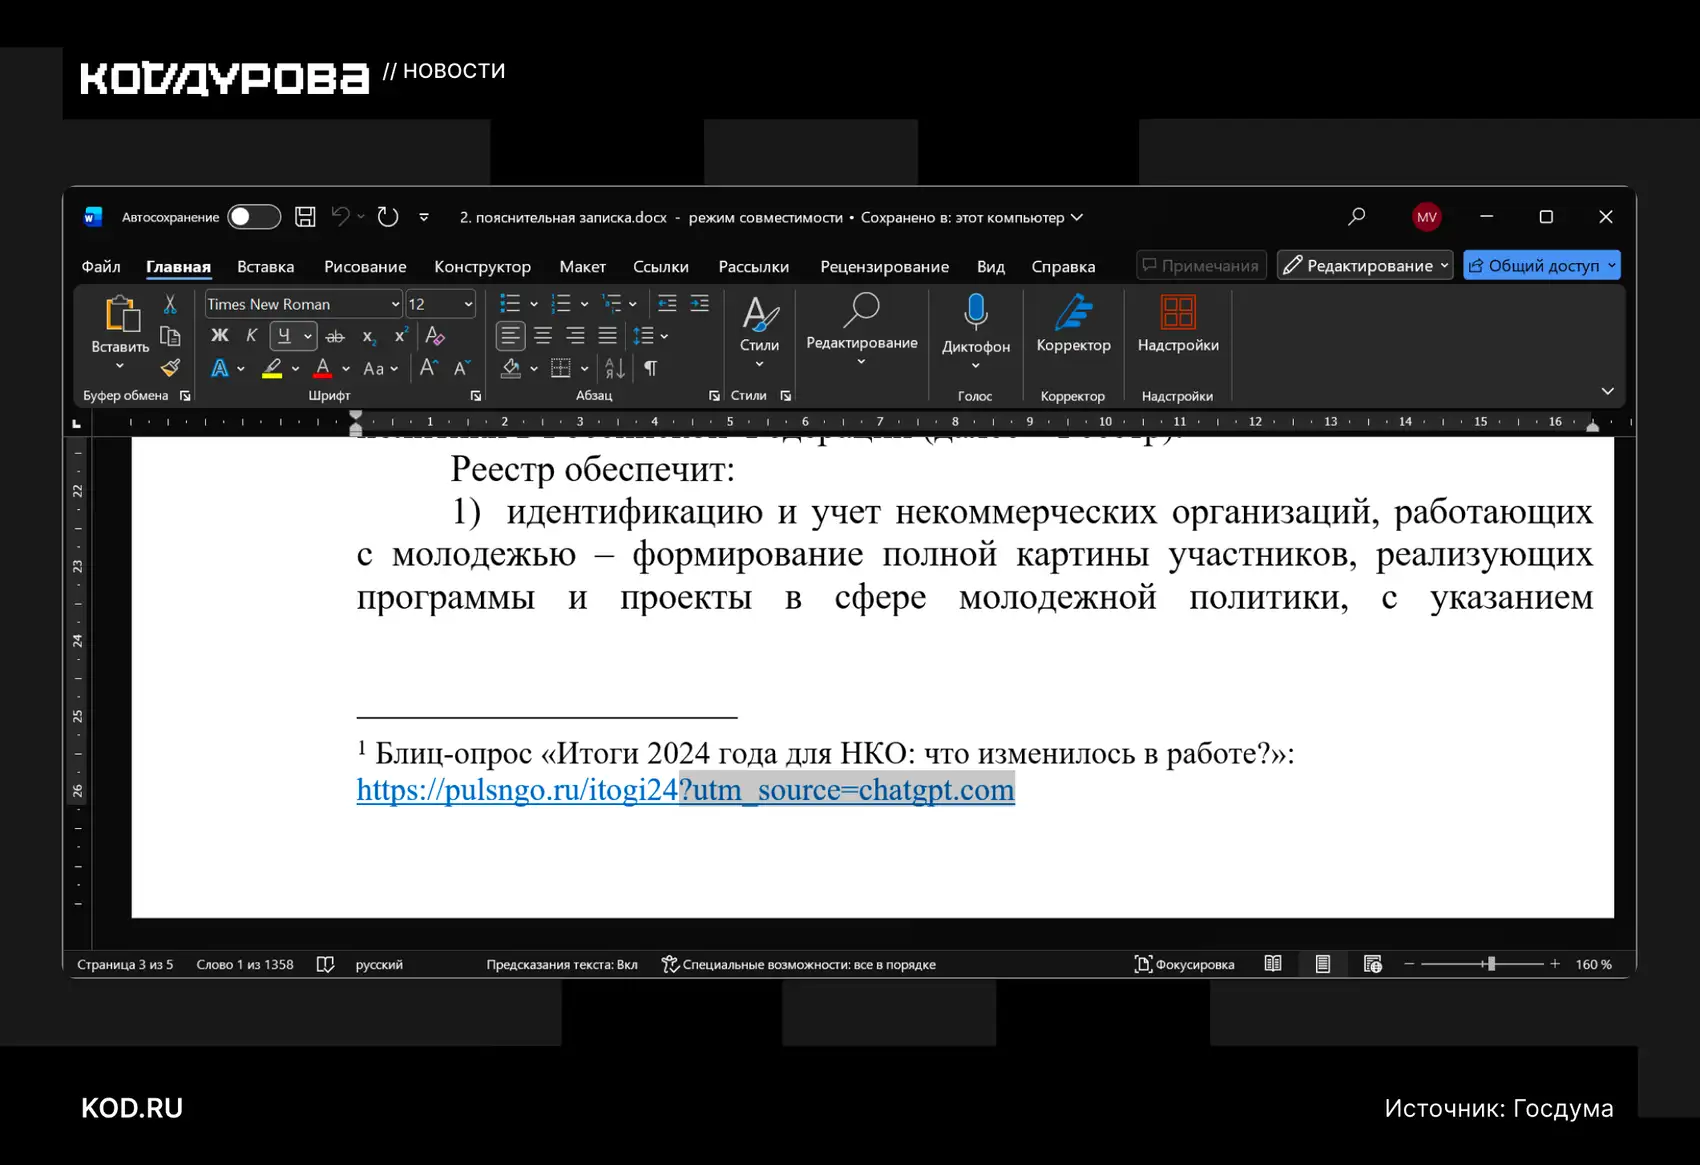Open the pulsngo.ru/itogi24 footnote link
This screenshot has width=1700, height=1165.
pos(685,790)
